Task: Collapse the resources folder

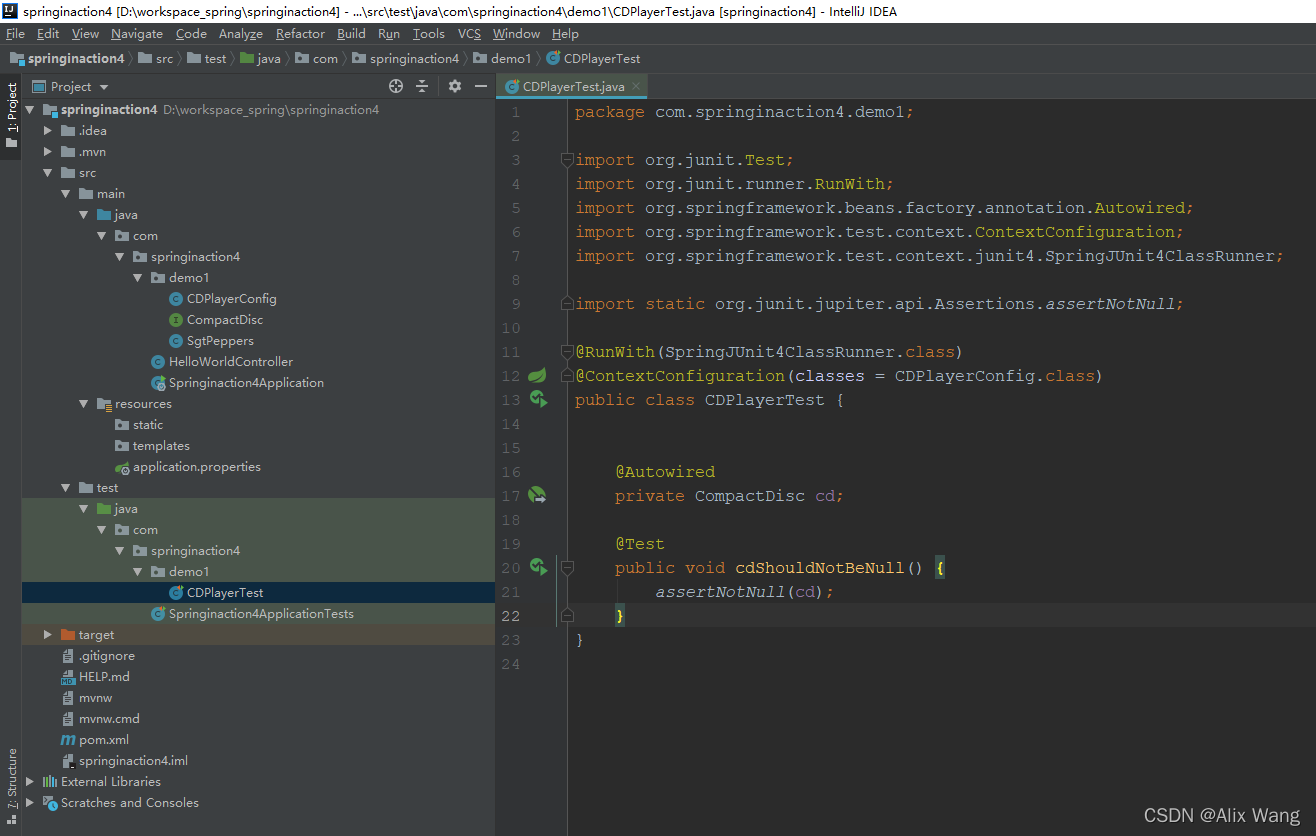Action: tap(84, 404)
